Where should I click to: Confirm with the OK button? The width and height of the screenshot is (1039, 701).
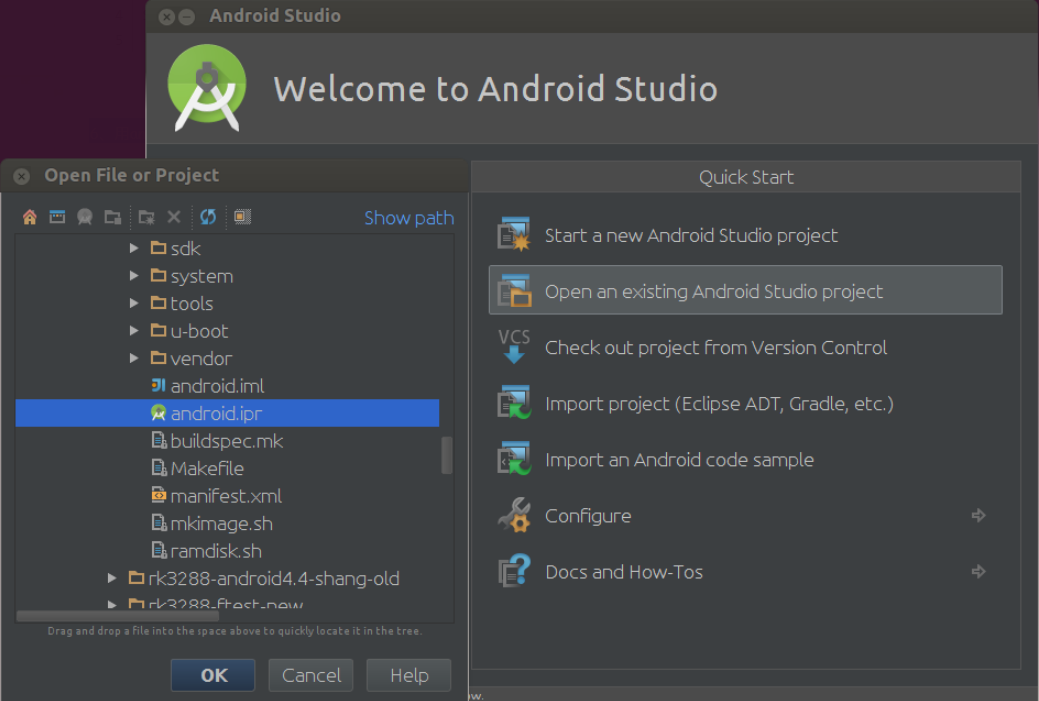pyautogui.click(x=213, y=675)
